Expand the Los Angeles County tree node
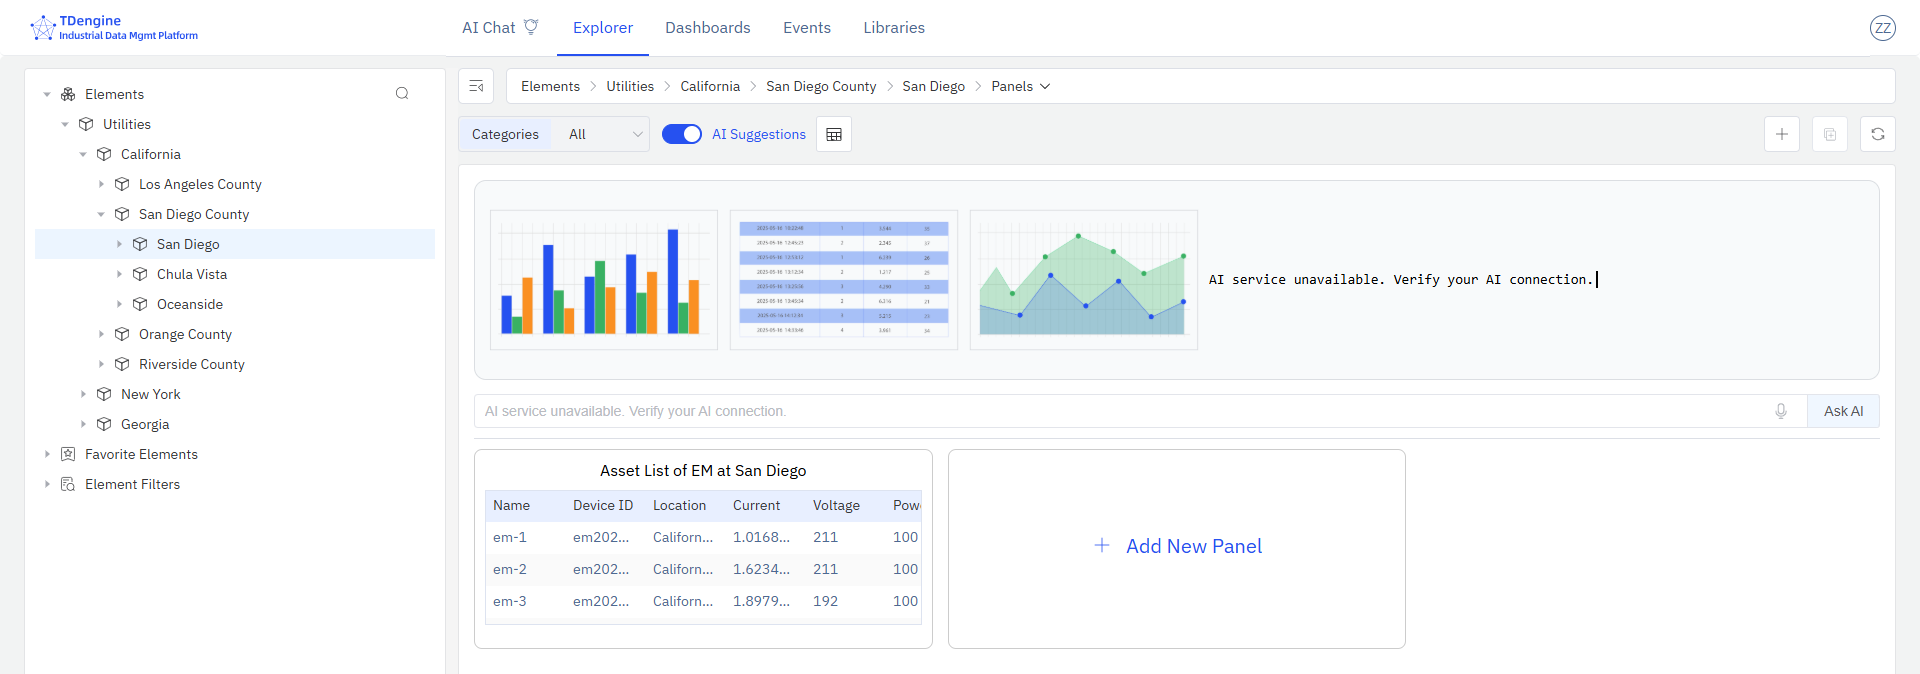 (x=101, y=184)
